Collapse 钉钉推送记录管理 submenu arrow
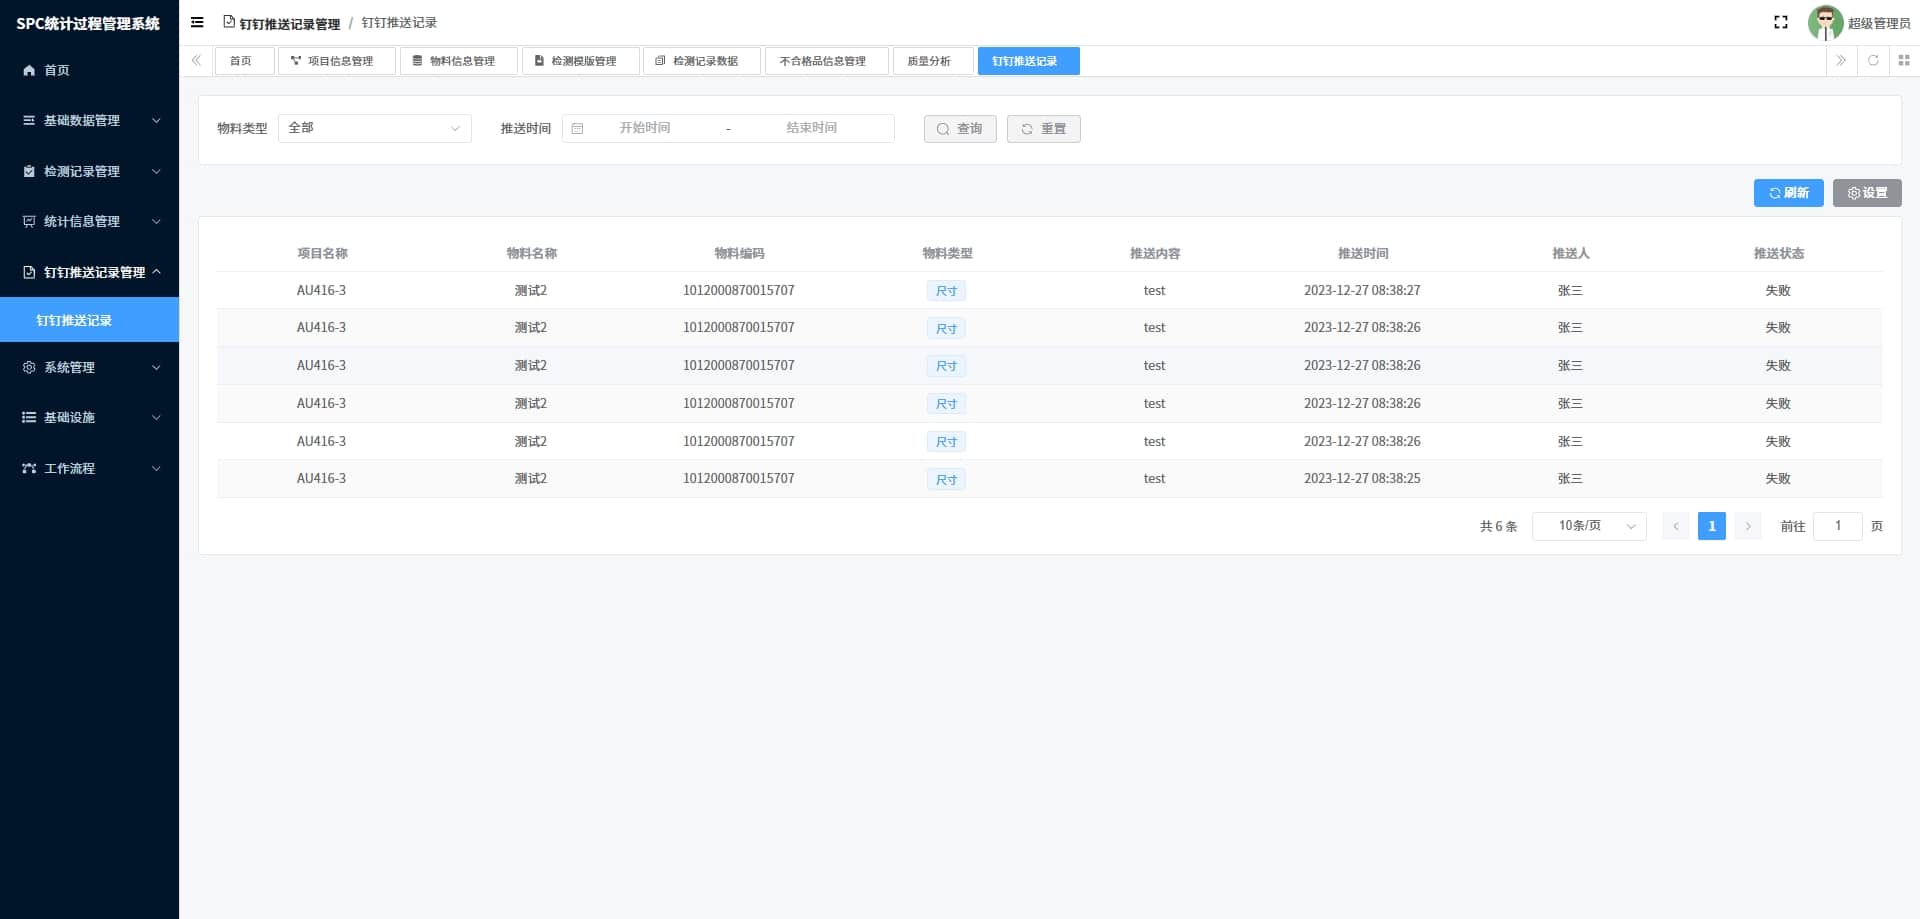1920x919 pixels. click(156, 272)
